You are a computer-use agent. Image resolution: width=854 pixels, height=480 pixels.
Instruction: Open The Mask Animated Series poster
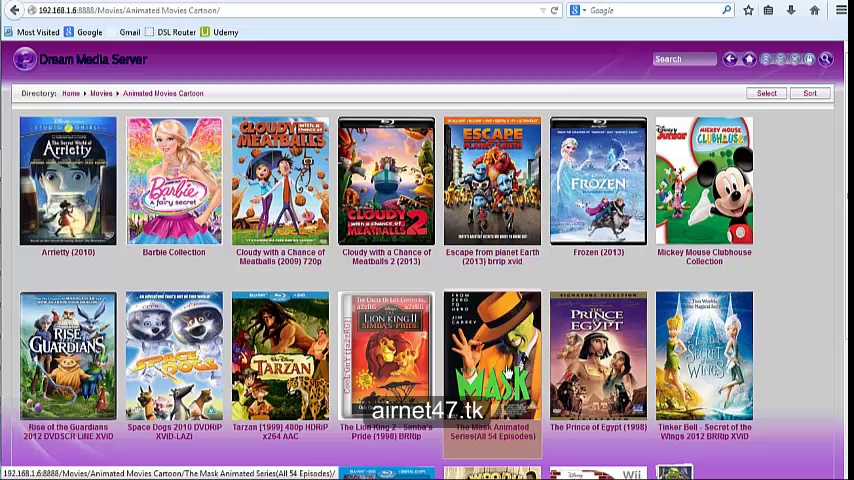[492, 355]
